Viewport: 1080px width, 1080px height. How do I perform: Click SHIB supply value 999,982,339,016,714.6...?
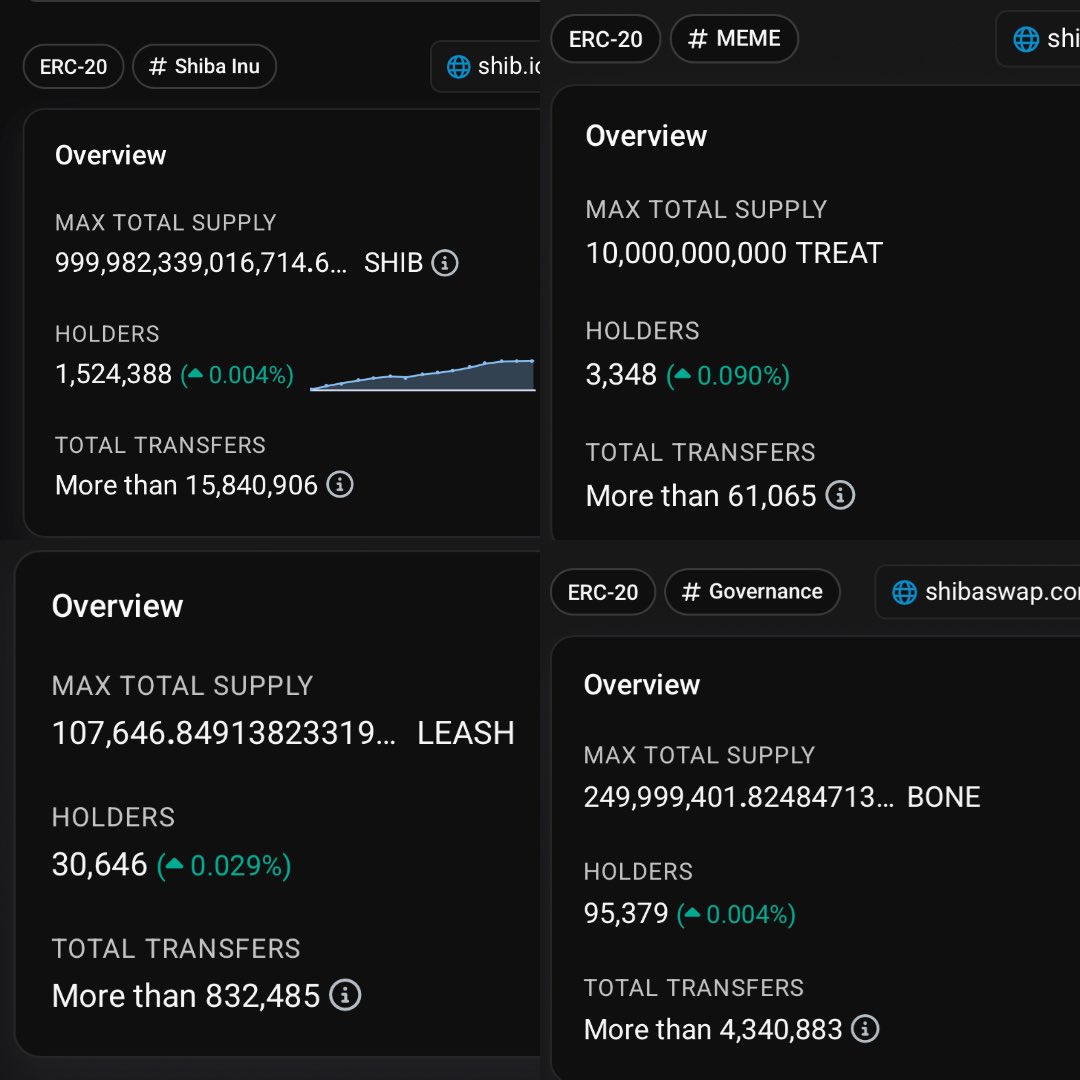tap(201, 263)
